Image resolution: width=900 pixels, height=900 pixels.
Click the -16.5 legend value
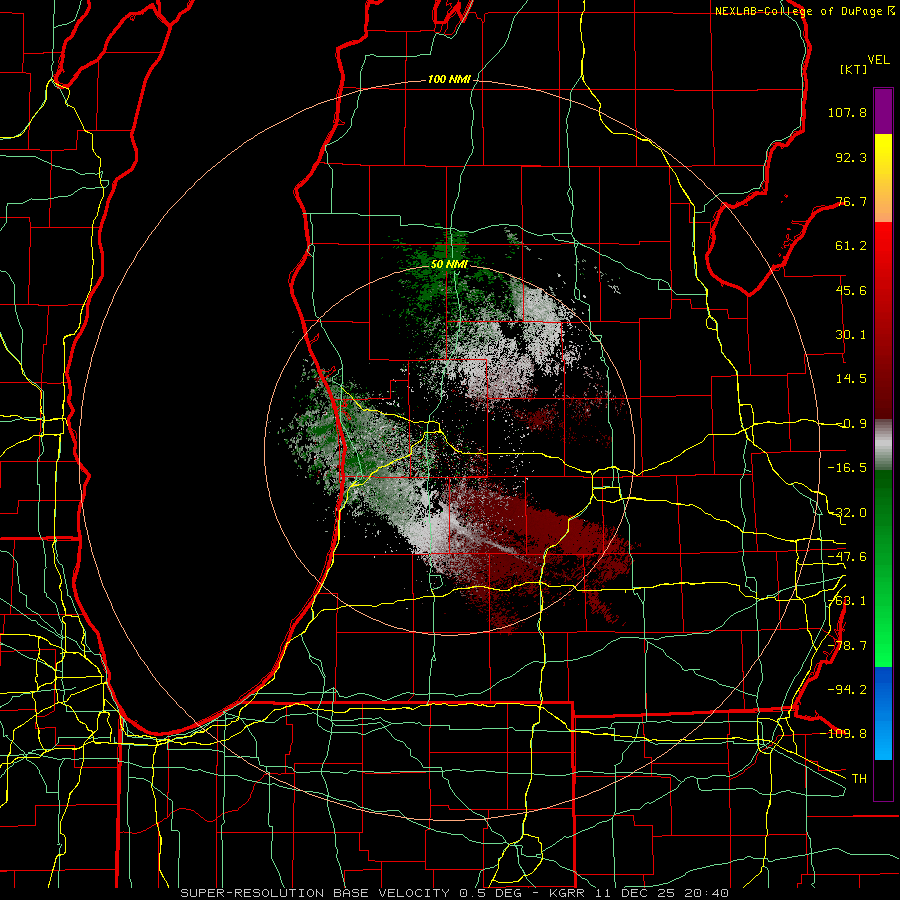coord(847,468)
